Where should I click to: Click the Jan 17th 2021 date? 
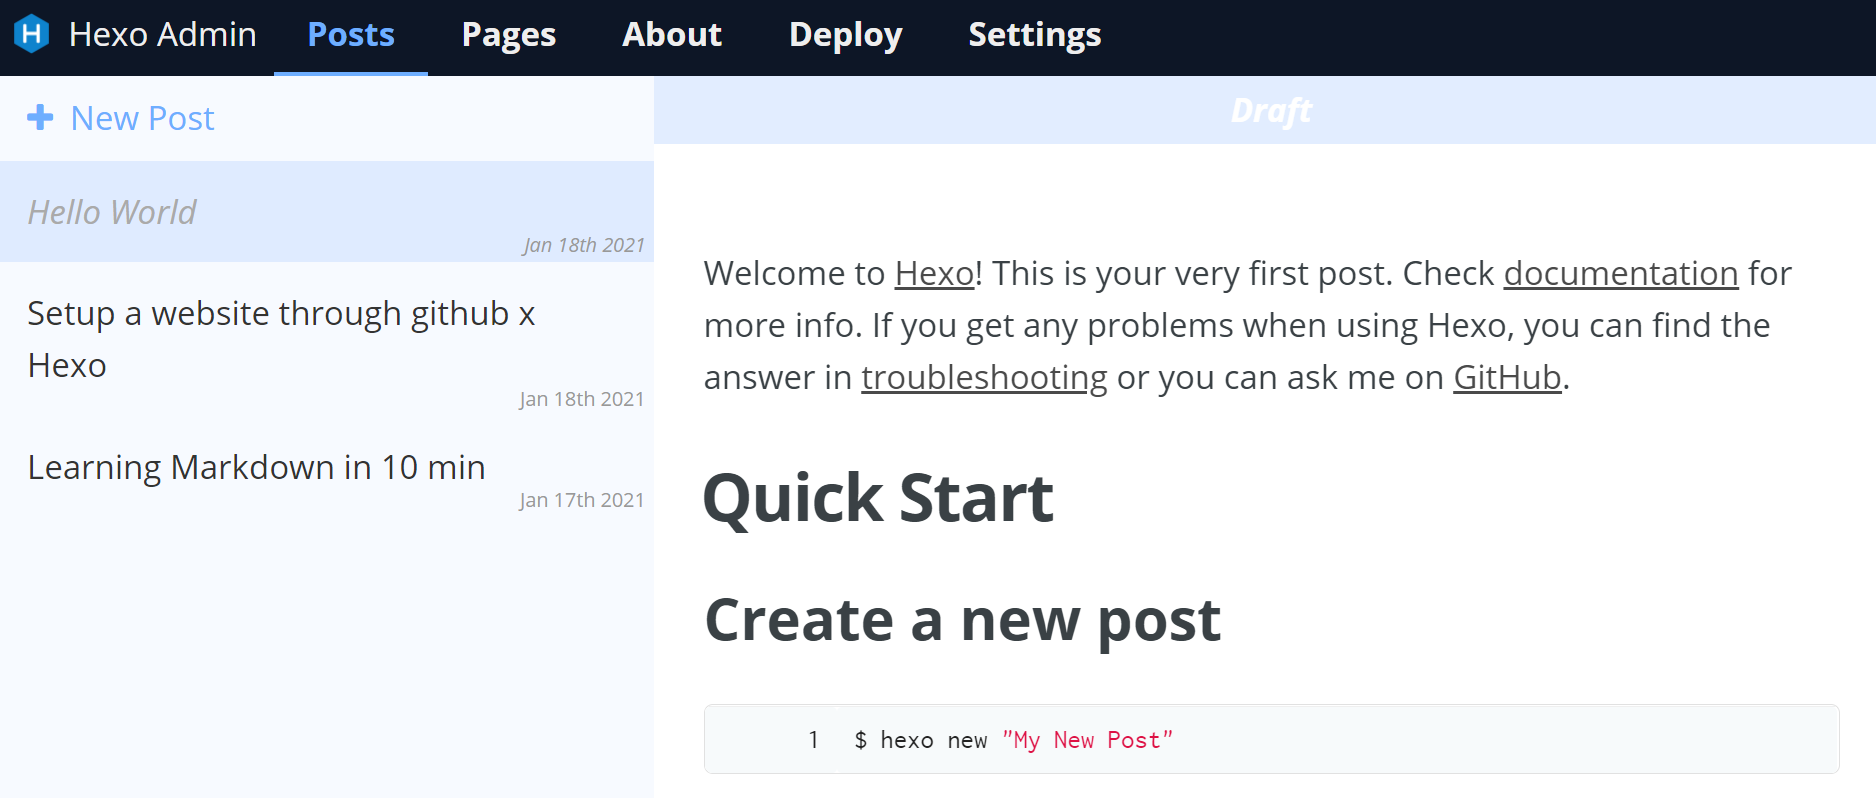(581, 500)
